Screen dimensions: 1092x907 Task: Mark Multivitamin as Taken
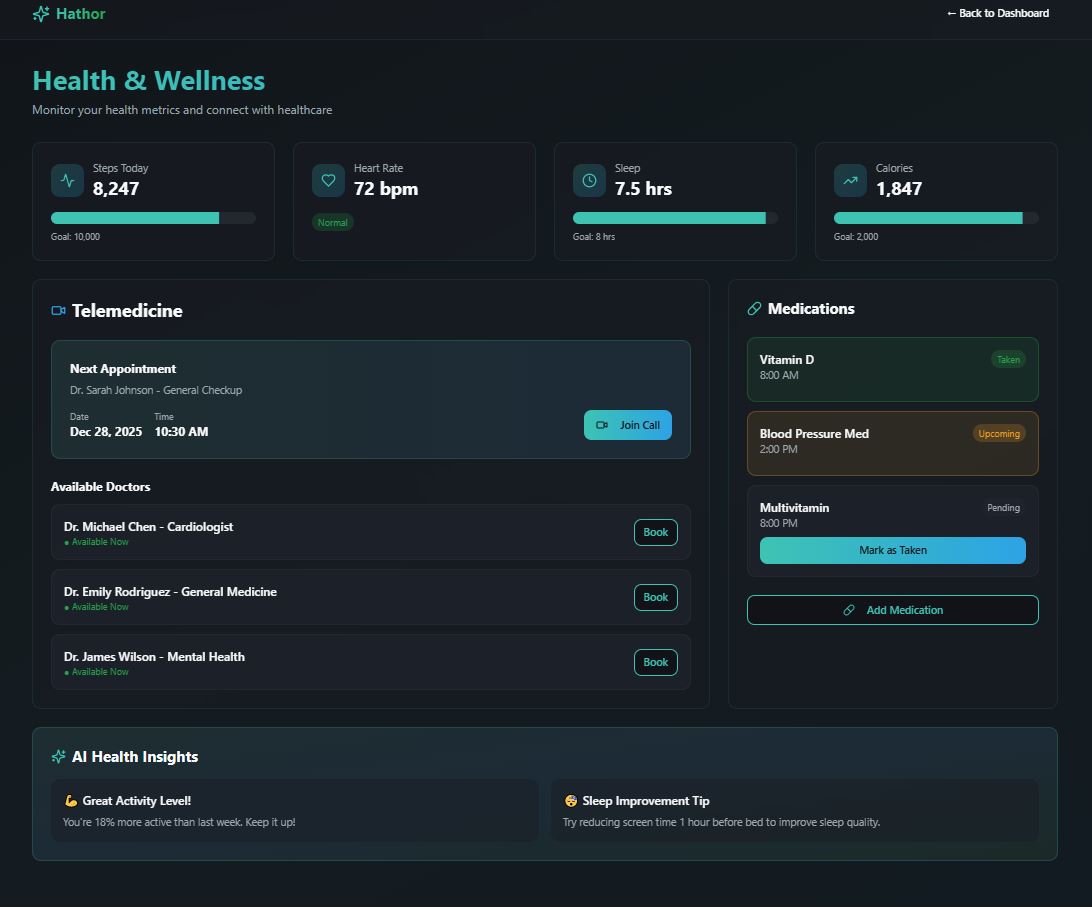[x=893, y=550]
